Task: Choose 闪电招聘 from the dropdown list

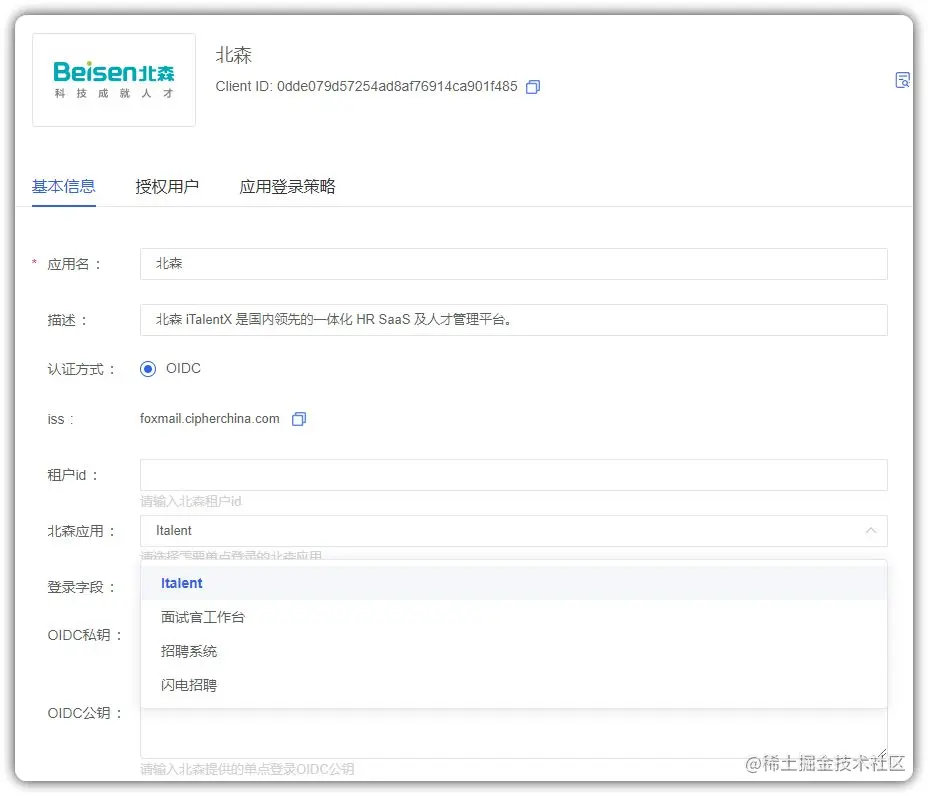Action: pos(513,685)
